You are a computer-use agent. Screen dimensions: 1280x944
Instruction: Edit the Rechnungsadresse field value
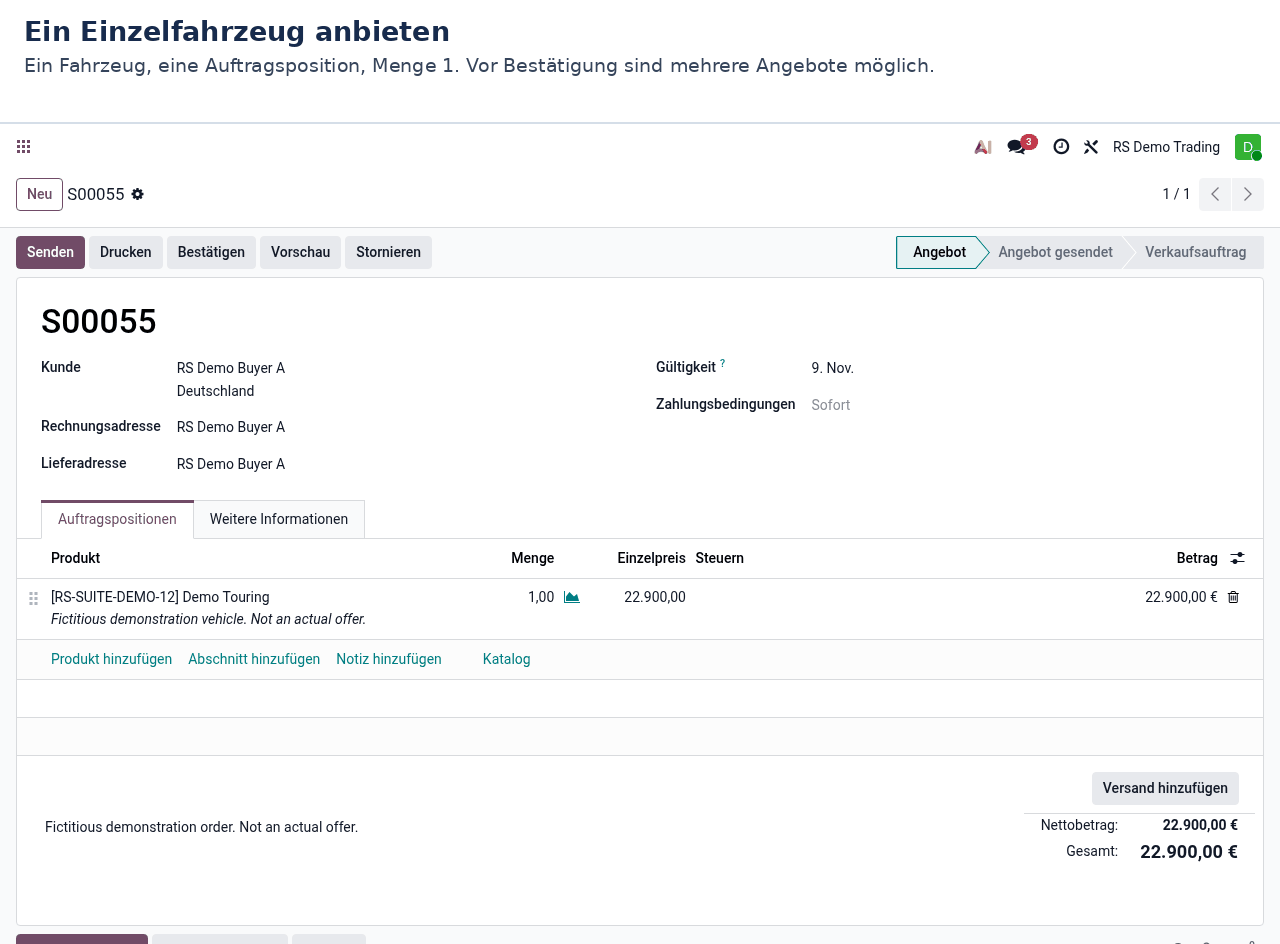tap(231, 427)
